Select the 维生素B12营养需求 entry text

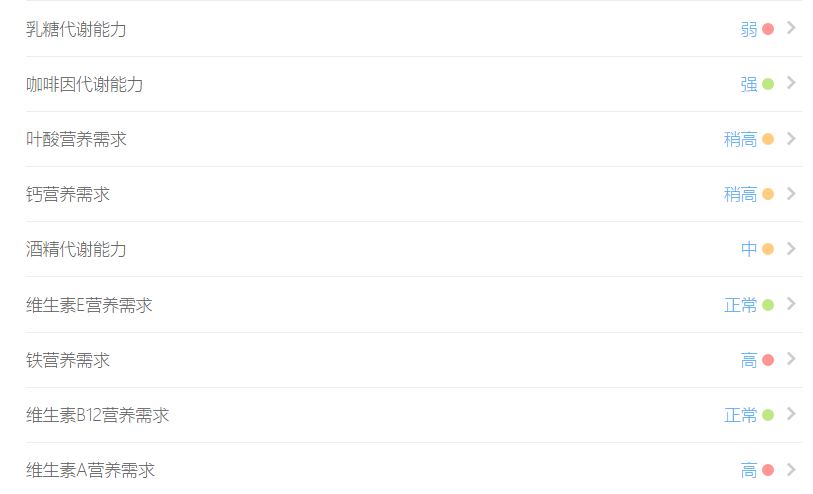click(97, 415)
